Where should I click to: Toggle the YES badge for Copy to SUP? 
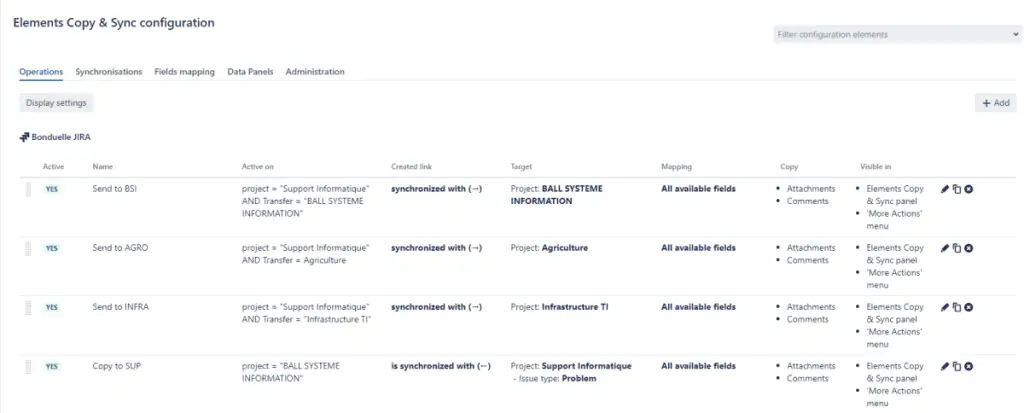click(x=52, y=366)
